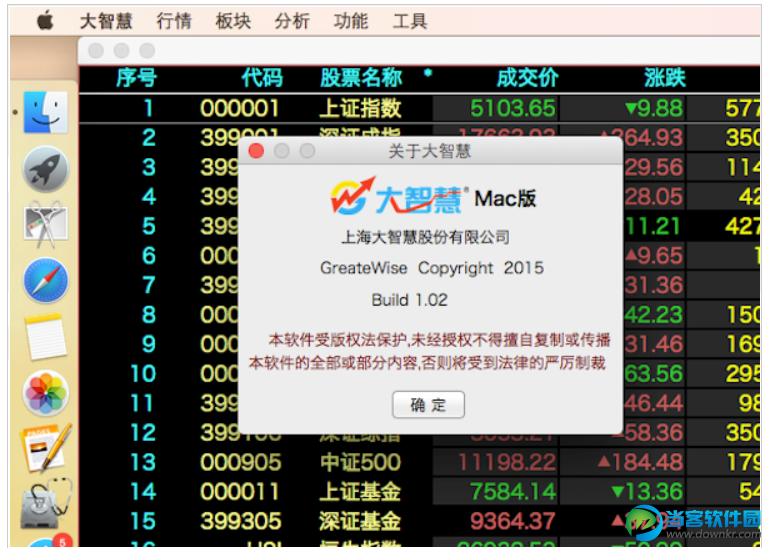Click the change value 11.21
This screenshot has height=548, width=762.
(x=653, y=226)
